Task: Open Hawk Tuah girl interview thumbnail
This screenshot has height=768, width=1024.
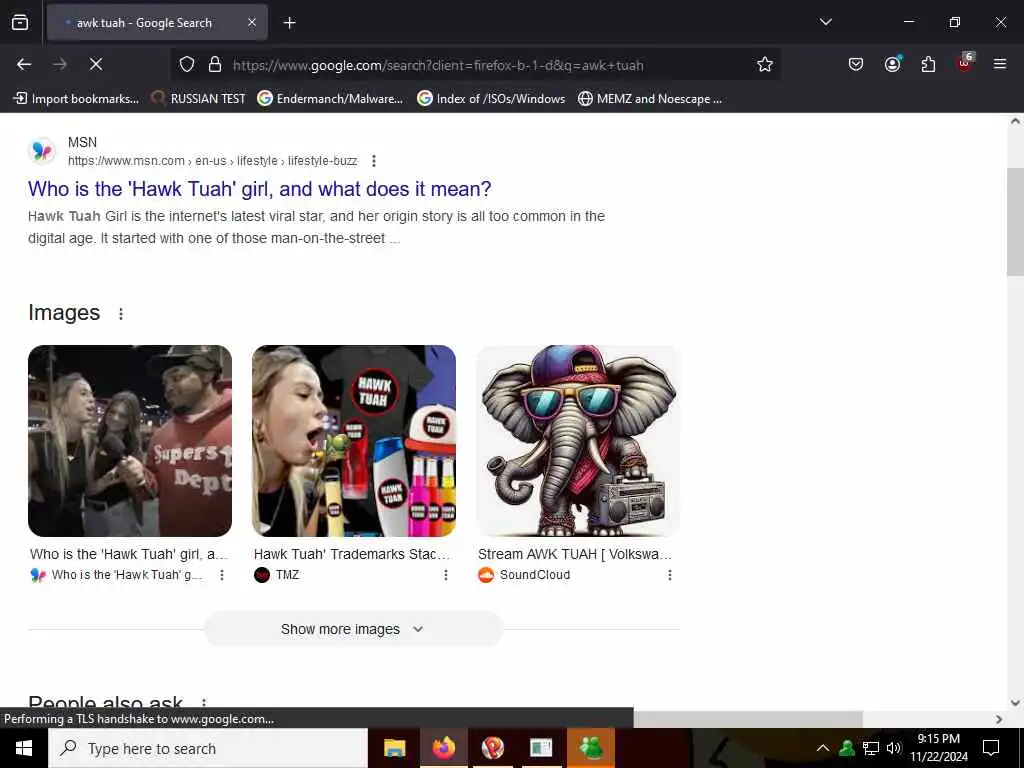Action: 130,441
